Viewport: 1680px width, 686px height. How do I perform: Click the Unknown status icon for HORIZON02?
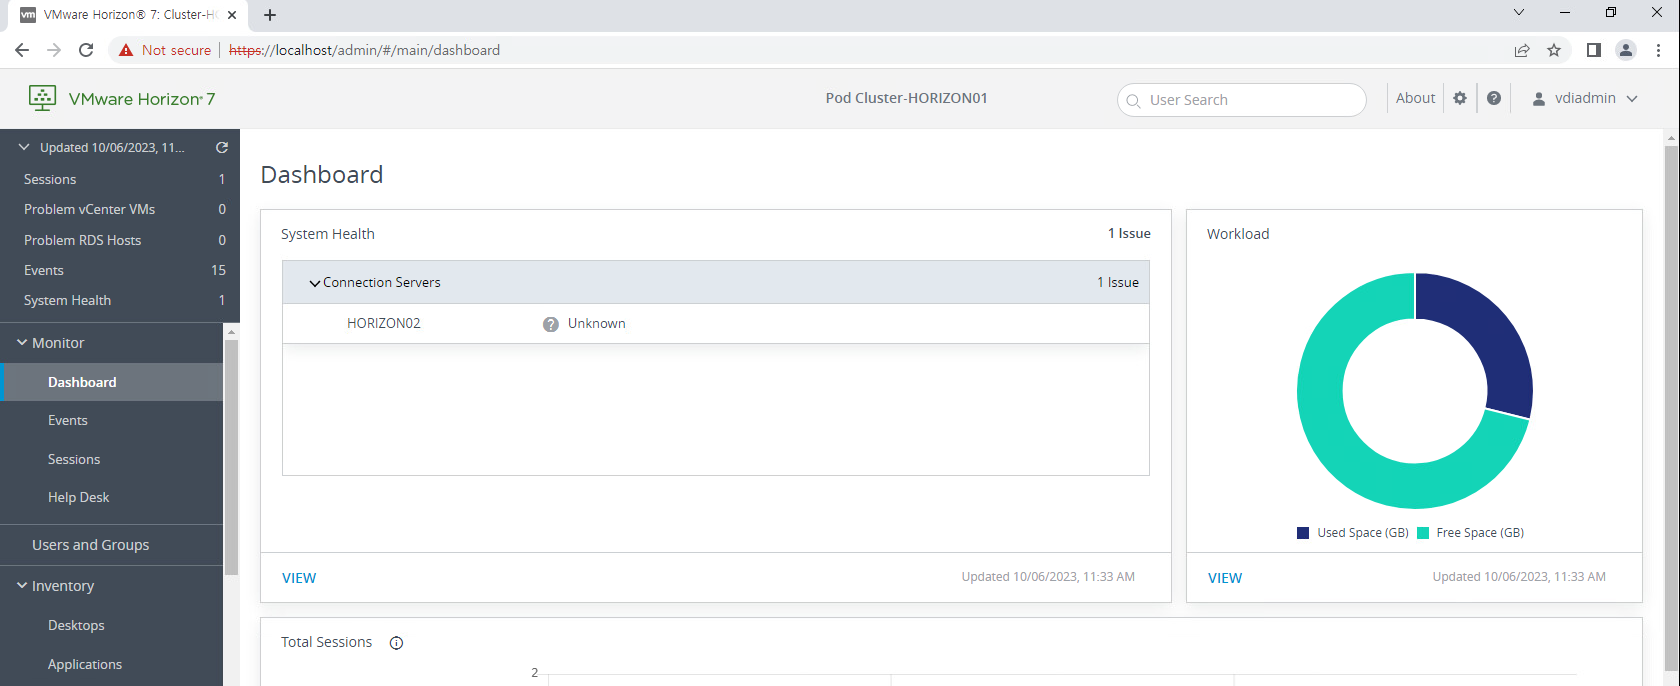550,324
